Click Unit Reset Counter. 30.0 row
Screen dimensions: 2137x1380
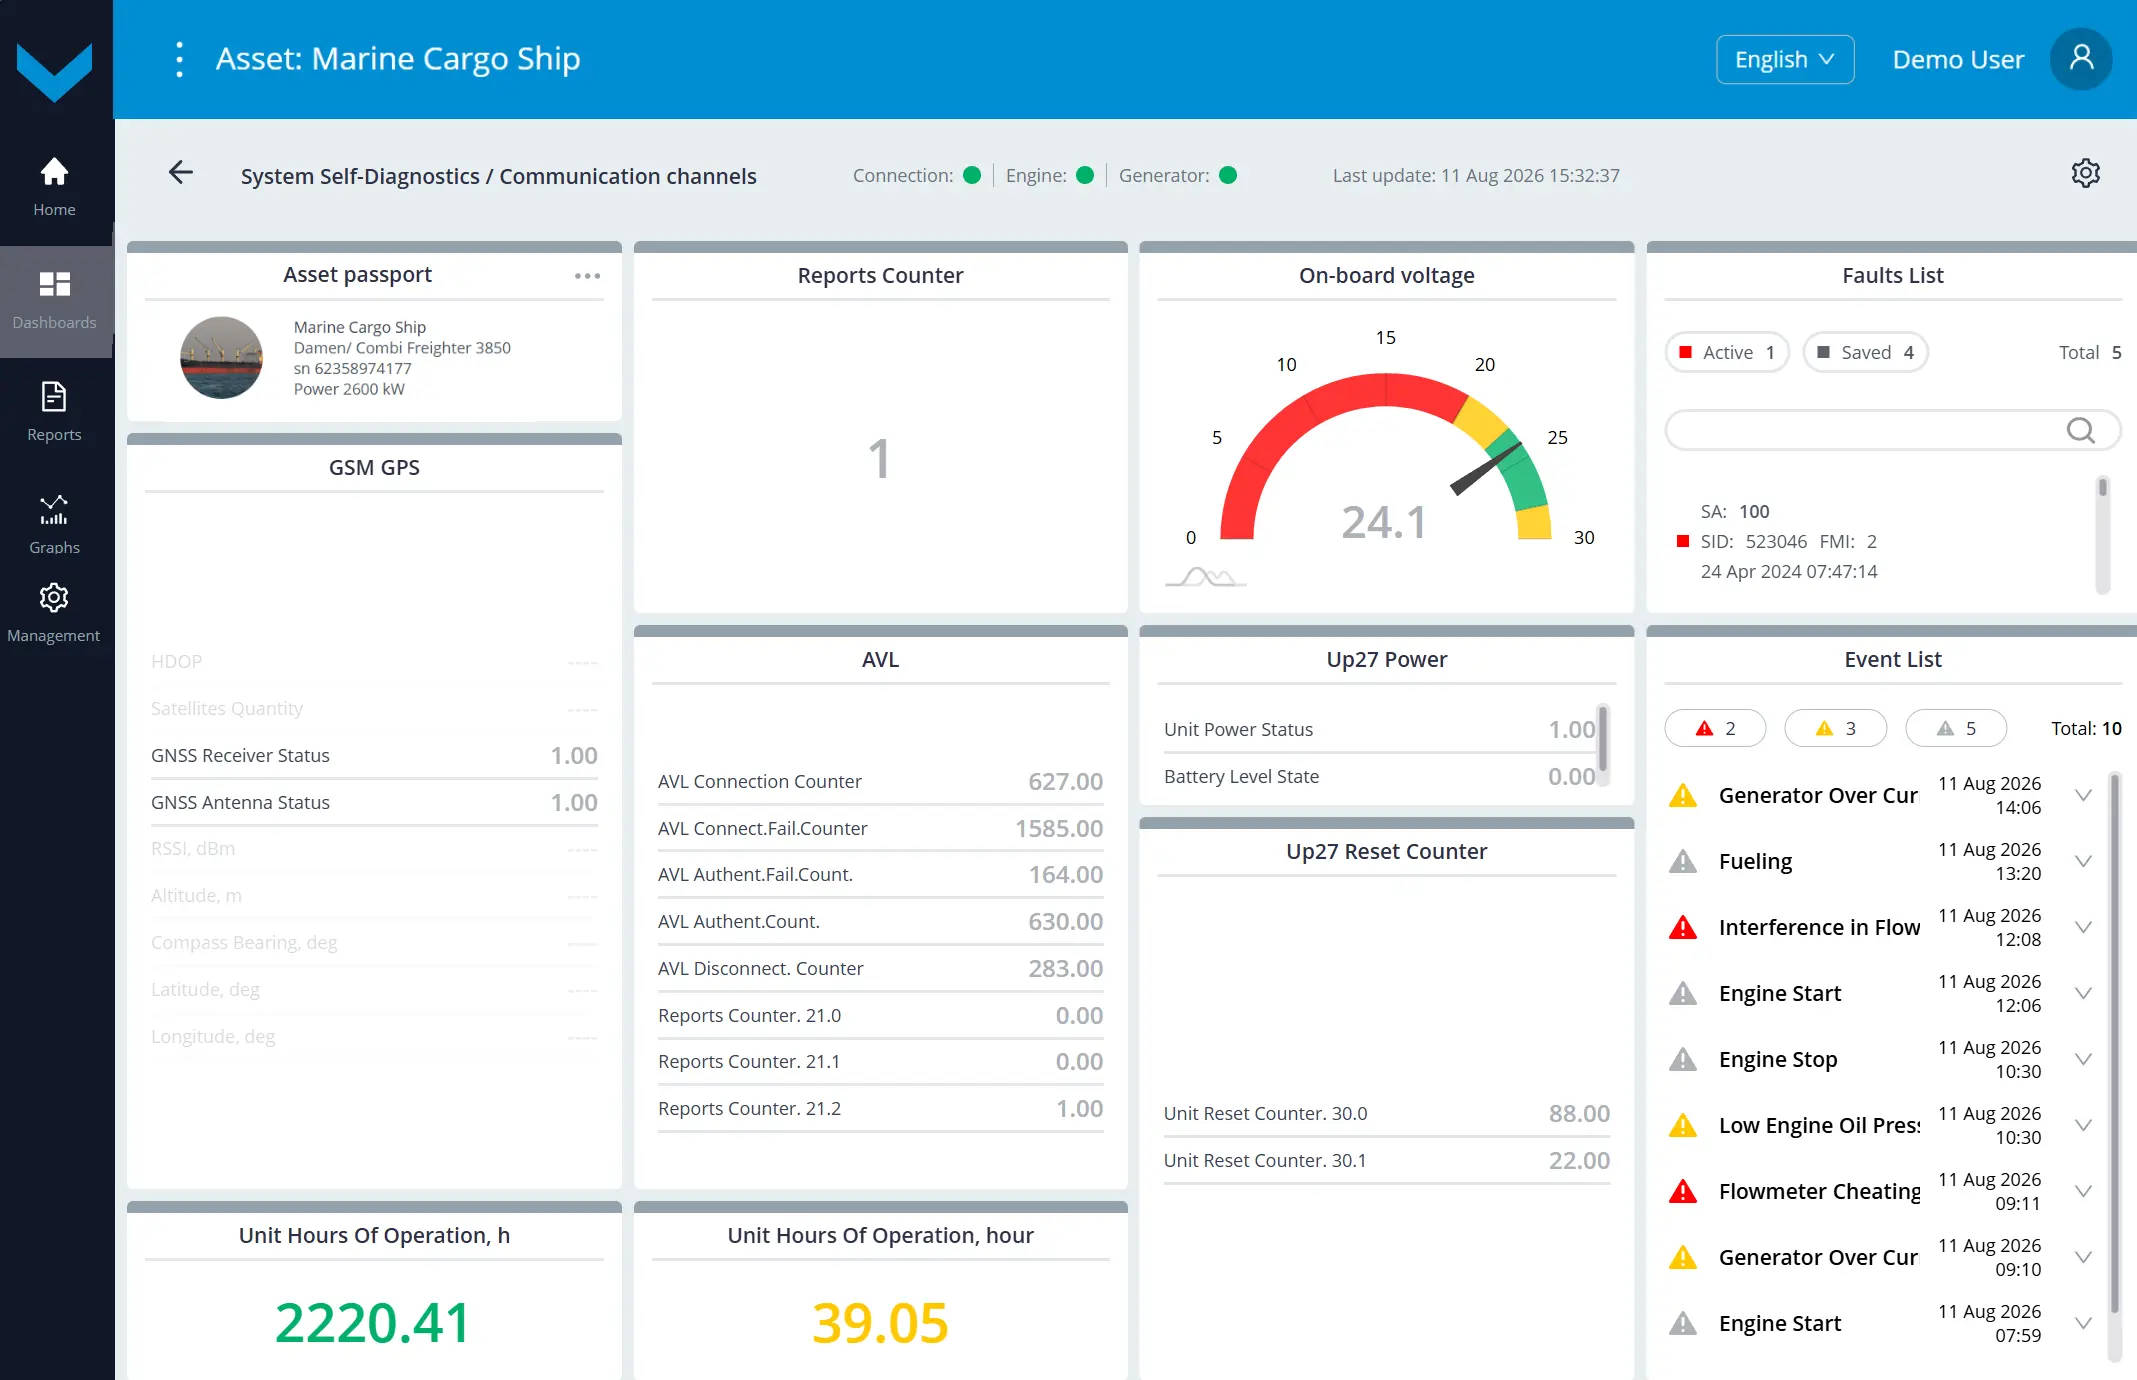coord(1386,1114)
